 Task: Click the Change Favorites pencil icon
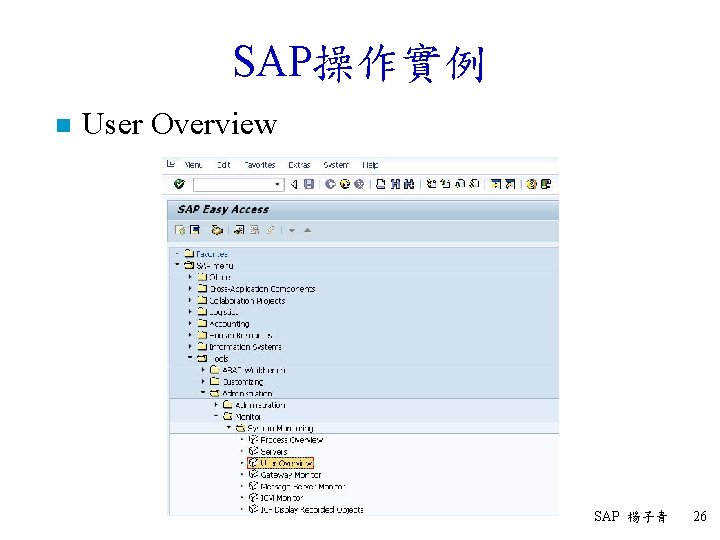(x=270, y=230)
